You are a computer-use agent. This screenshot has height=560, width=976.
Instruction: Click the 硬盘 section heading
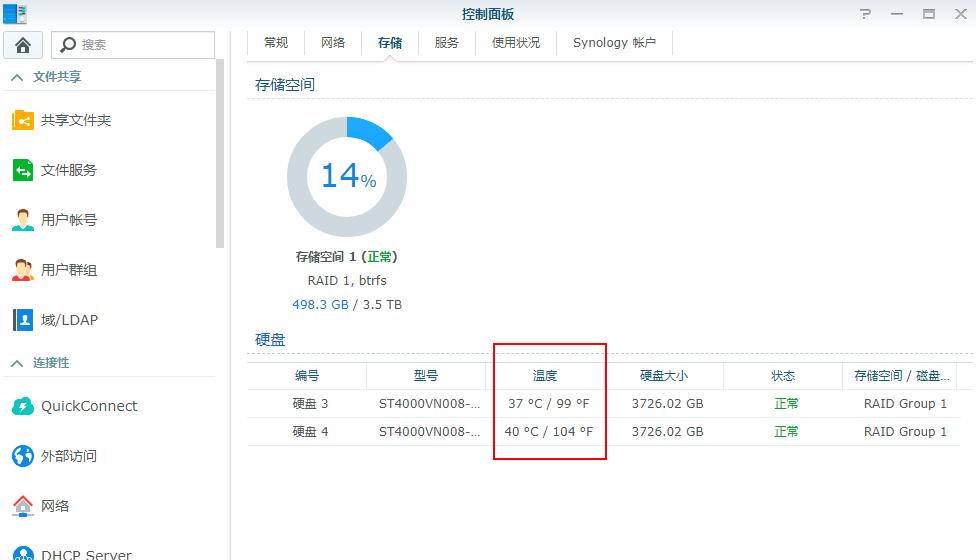(270, 340)
